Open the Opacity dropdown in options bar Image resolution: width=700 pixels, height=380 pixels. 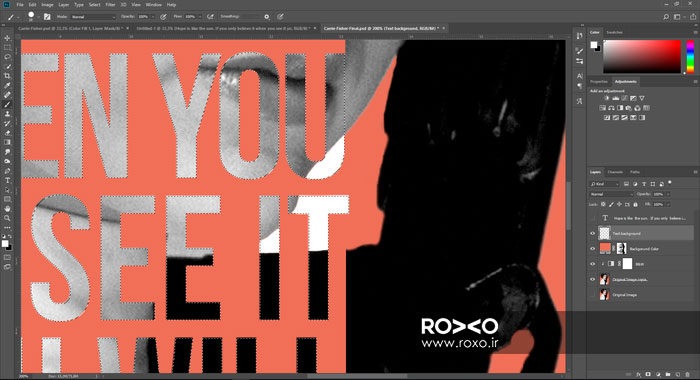(152, 17)
